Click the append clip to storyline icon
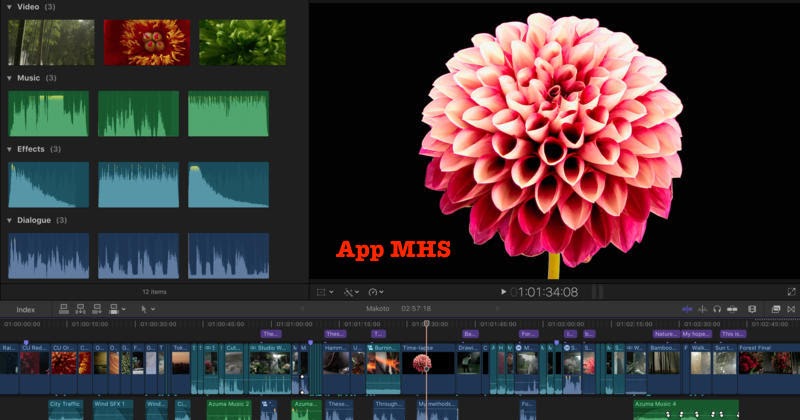 click(x=97, y=309)
